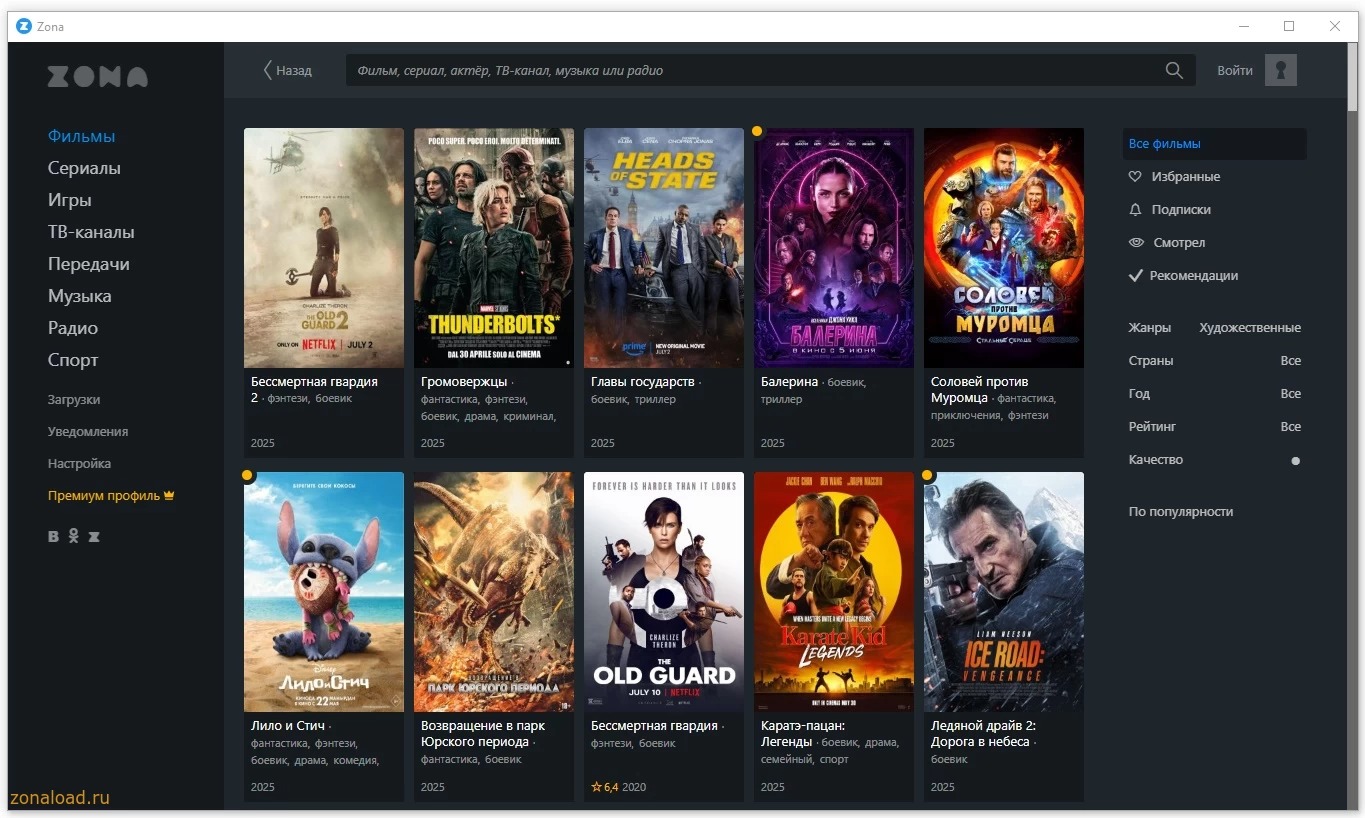Open the Odnoklassniki social icon

click(x=73, y=537)
